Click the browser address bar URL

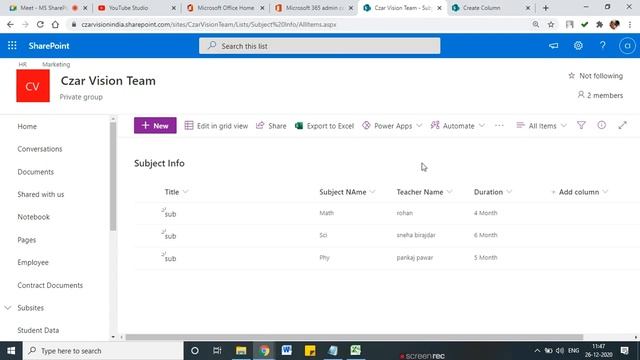[x=209, y=24]
